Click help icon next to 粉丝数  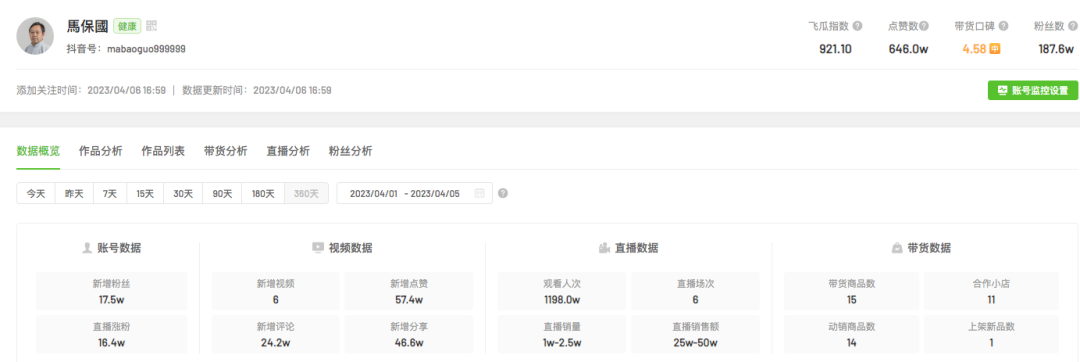coord(1072,26)
